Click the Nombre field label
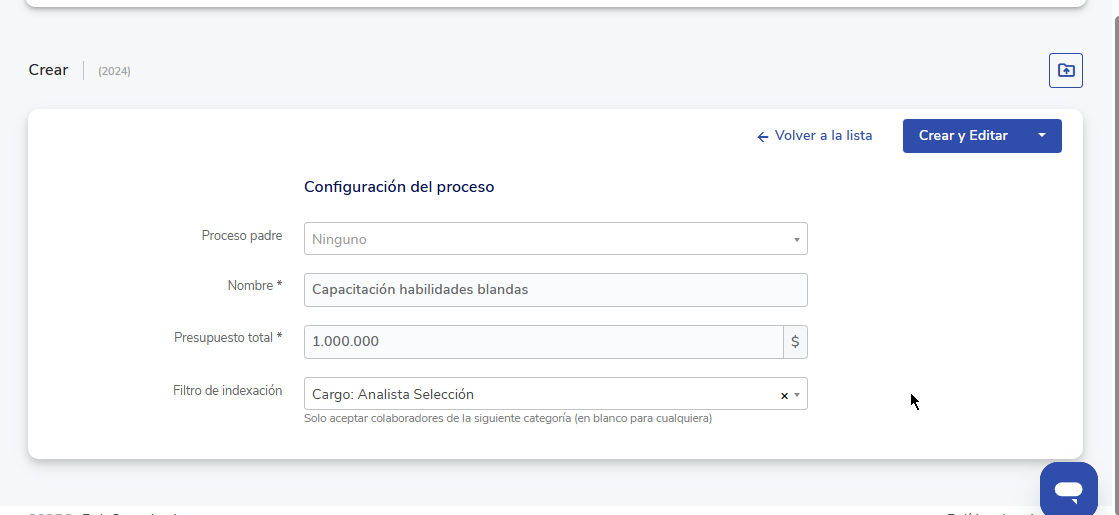 254,286
